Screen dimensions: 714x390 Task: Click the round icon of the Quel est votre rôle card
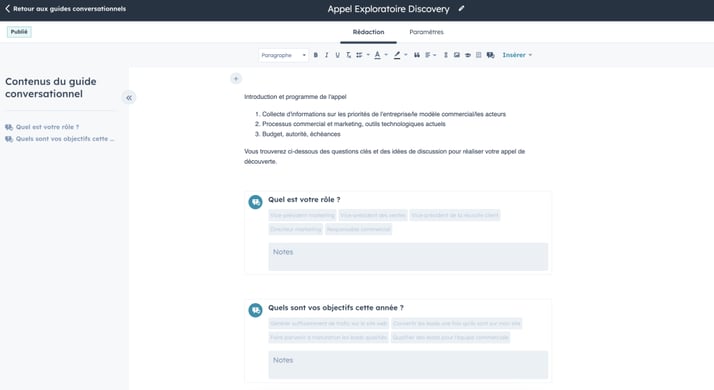click(x=255, y=202)
